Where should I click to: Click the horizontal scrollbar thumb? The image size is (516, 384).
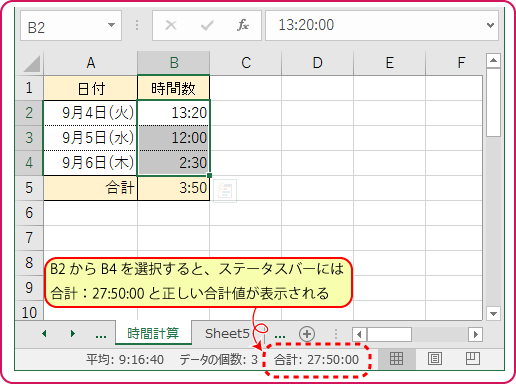click(x=389, y=334)
